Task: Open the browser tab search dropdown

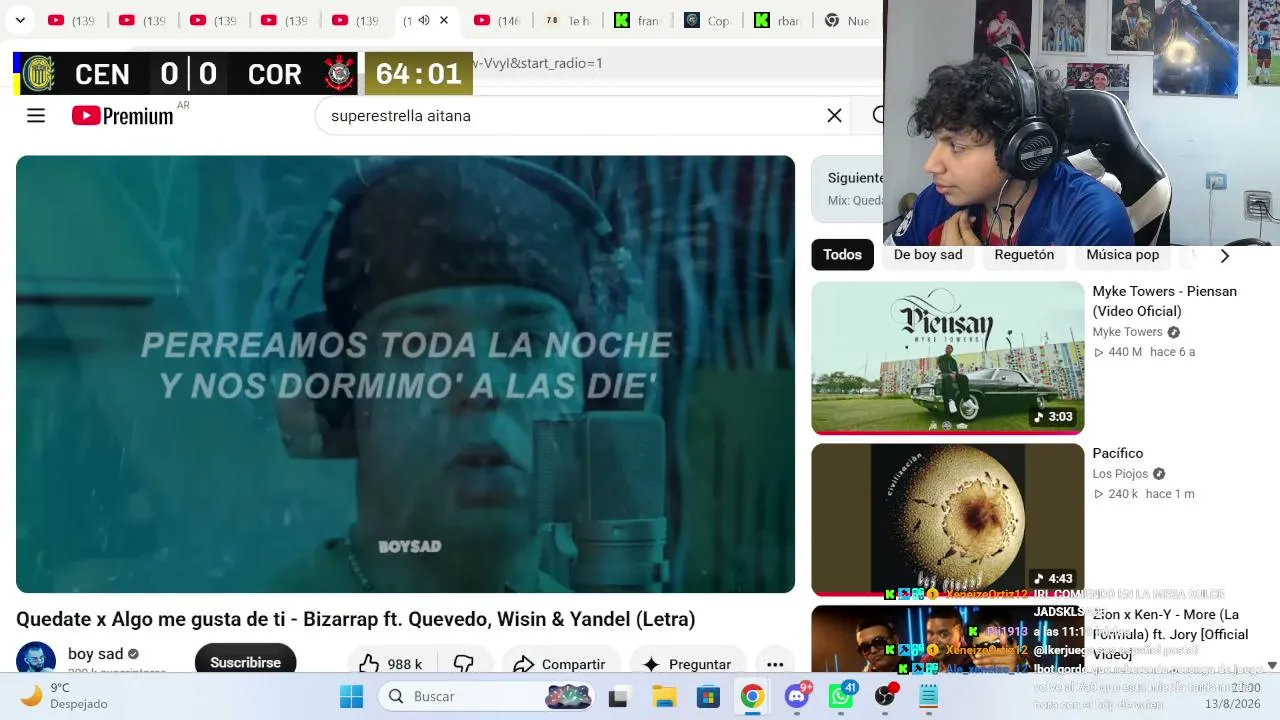Action: click(20, 20)
